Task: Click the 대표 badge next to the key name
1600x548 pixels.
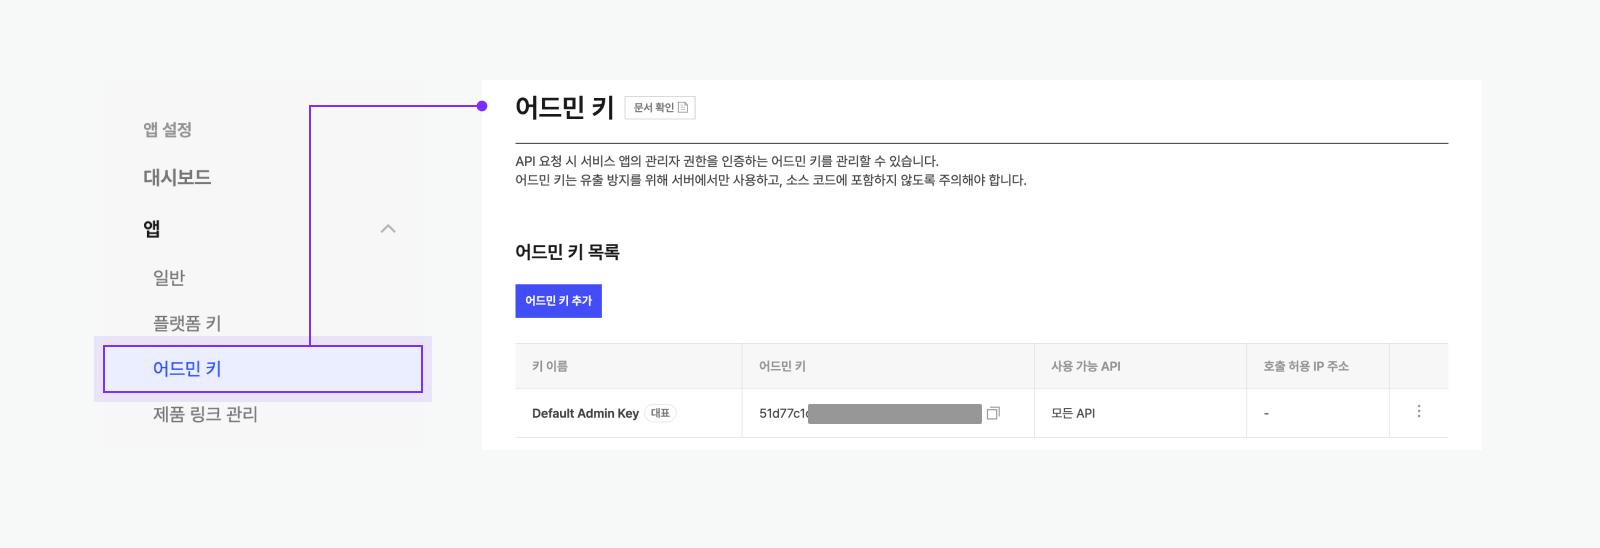Action: [660, 413]
